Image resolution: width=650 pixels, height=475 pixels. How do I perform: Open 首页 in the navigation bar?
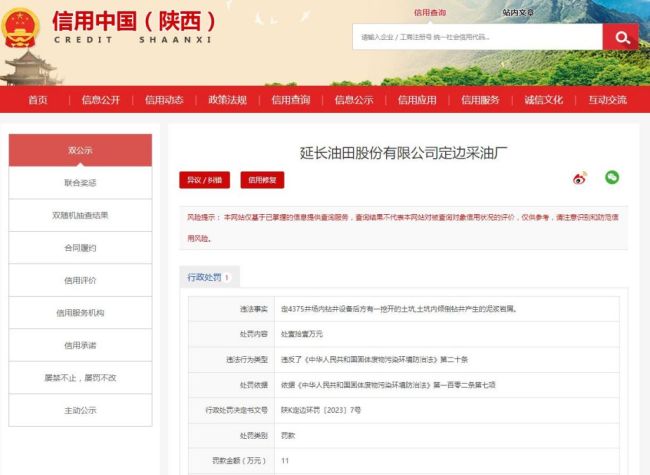38,100
